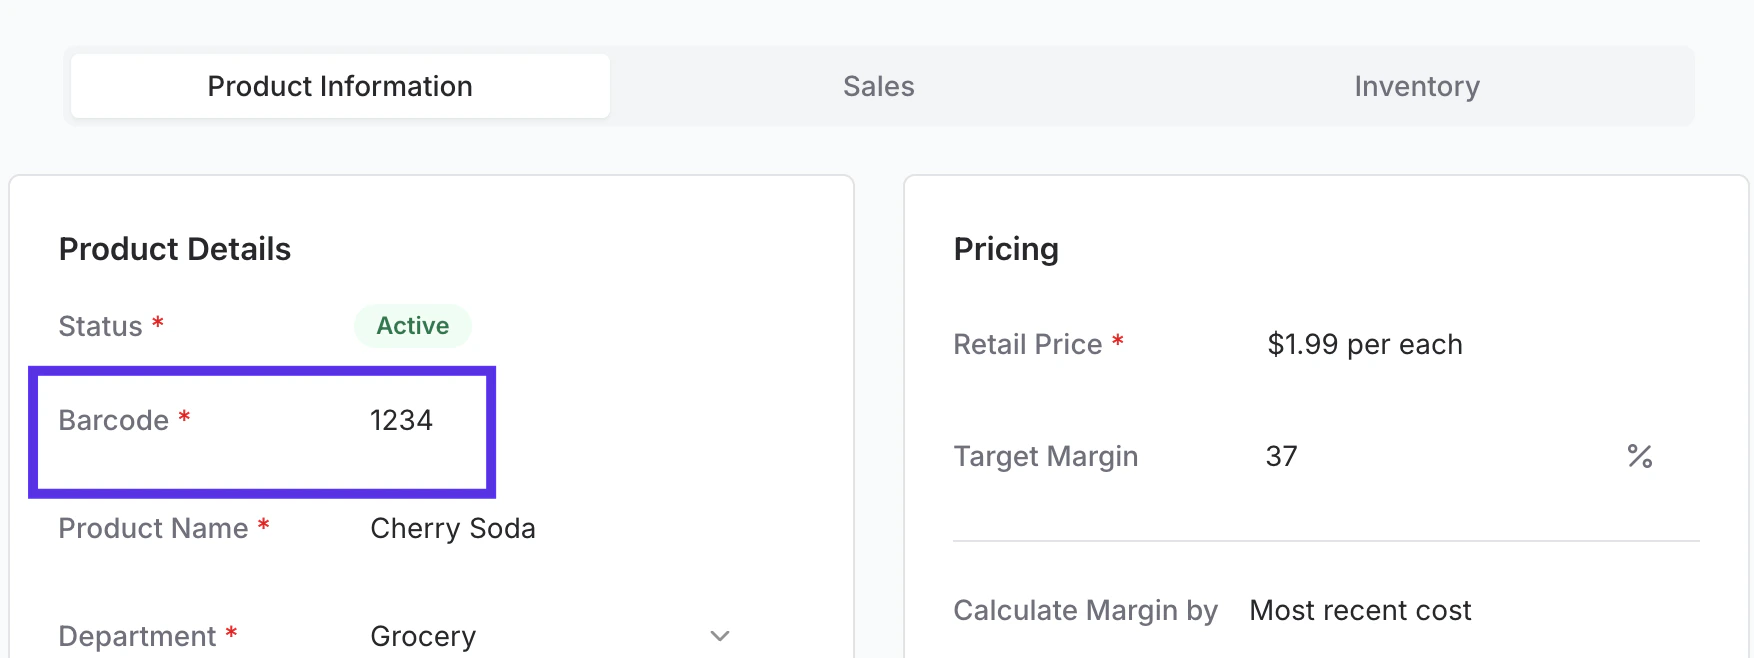Click the $1.99 per each retail price

(1364, 345)
